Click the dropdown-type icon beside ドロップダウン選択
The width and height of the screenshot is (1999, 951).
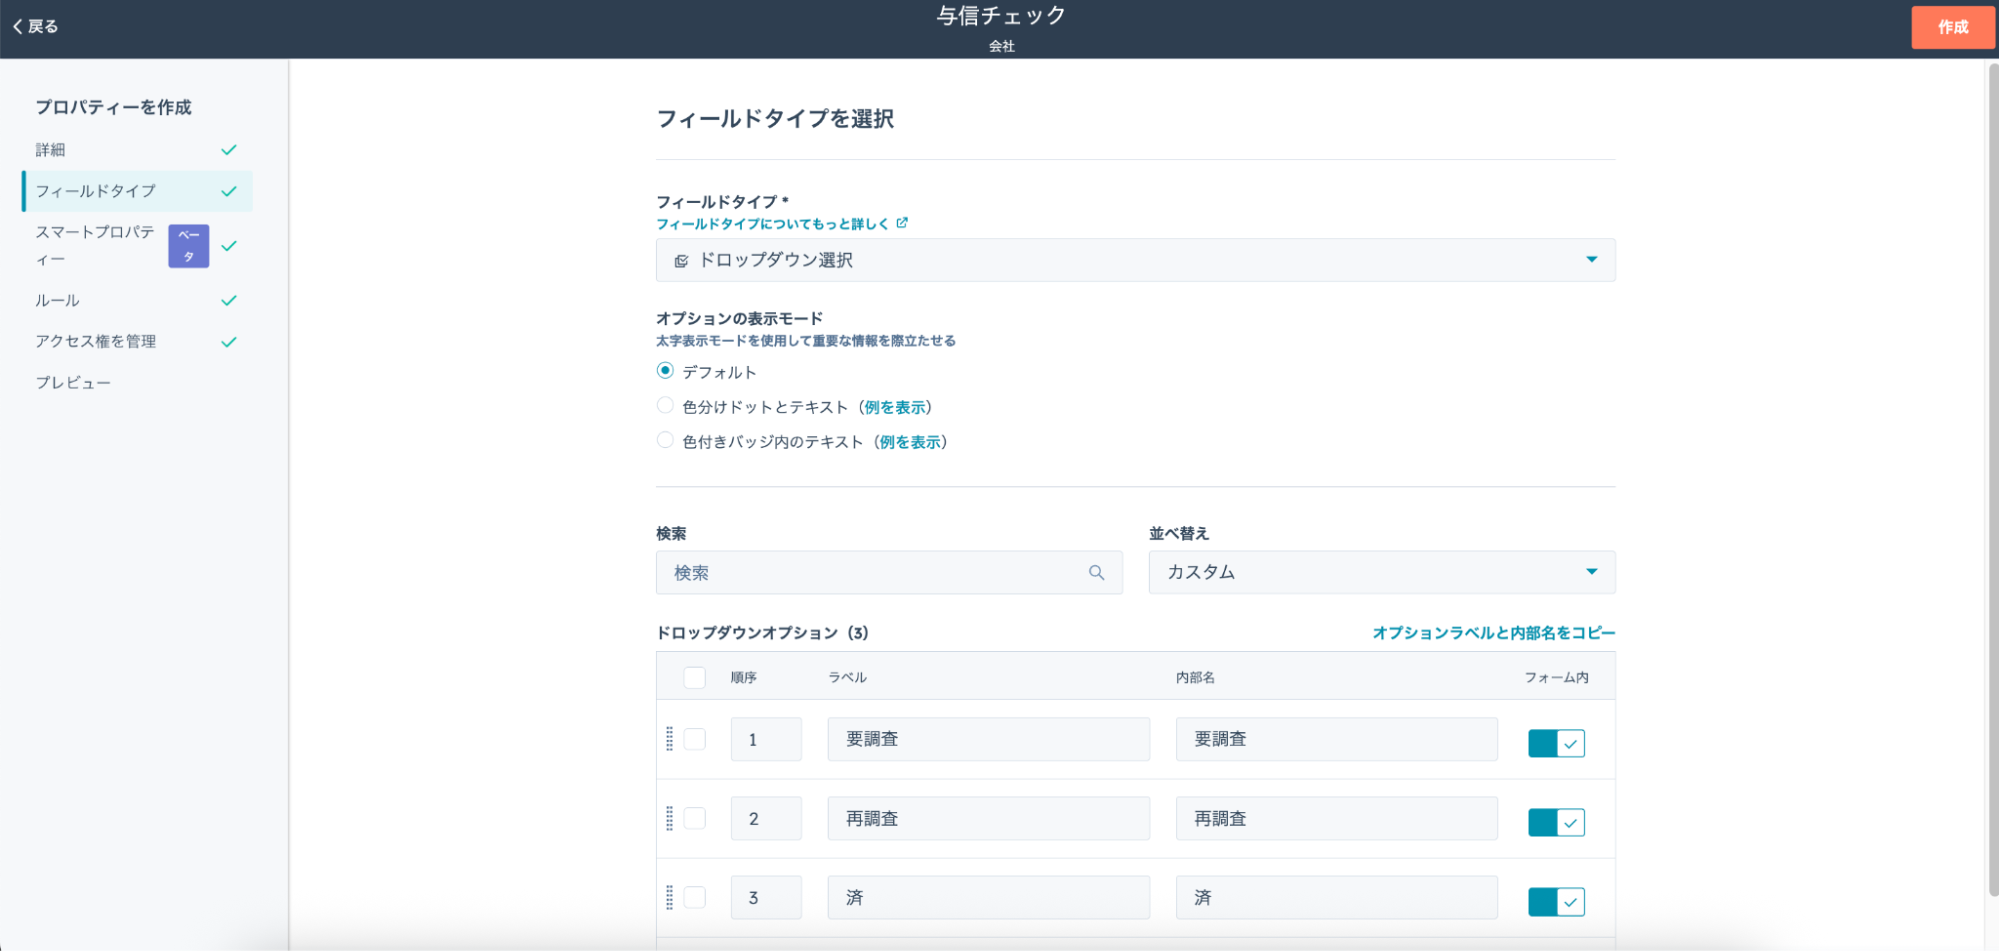681,261
